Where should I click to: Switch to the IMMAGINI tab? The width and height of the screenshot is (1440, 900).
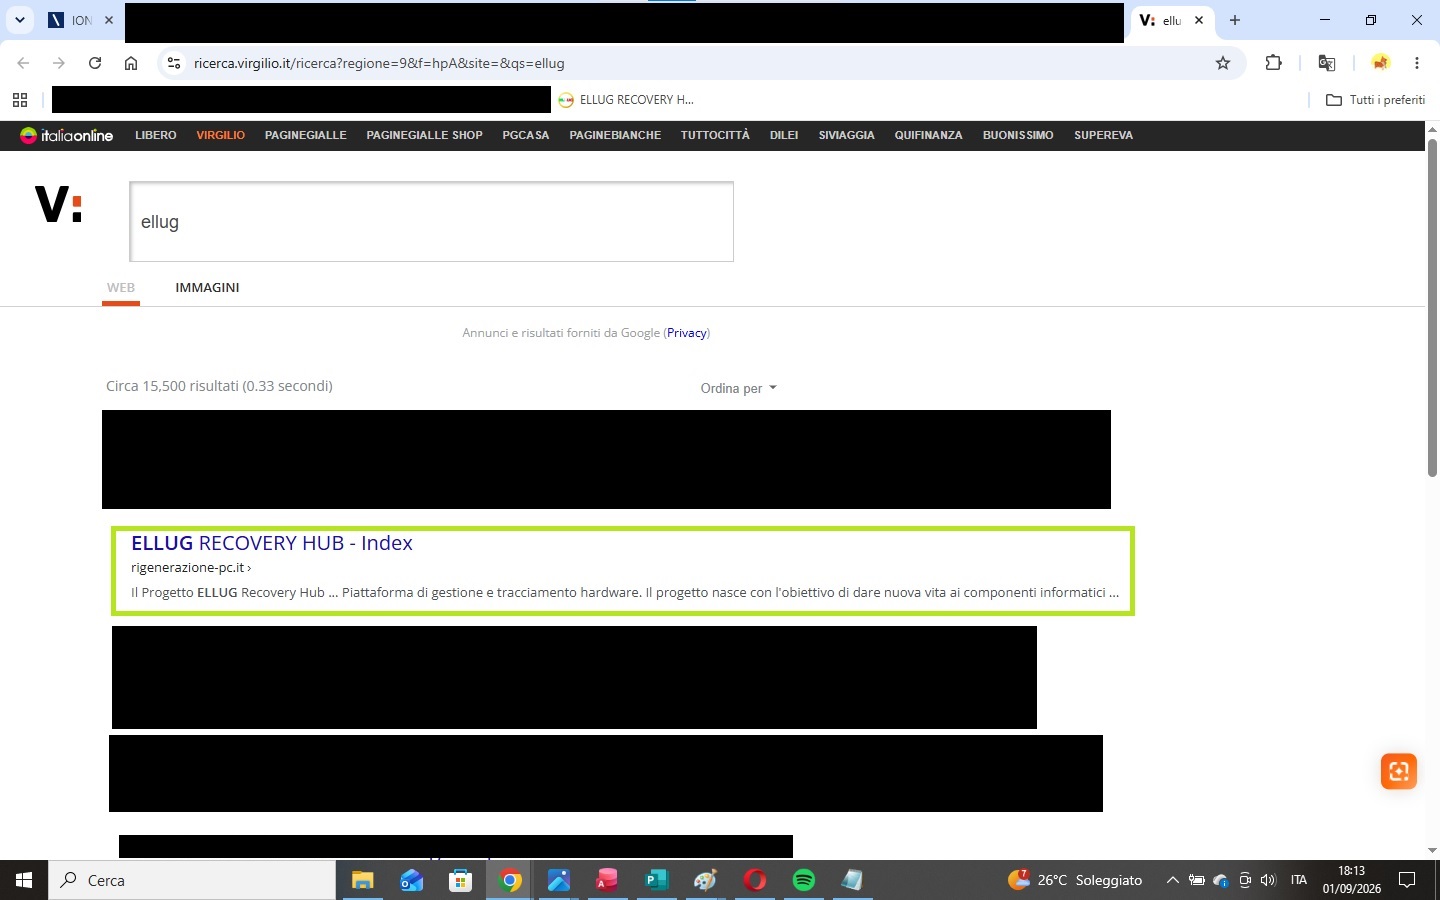coord(207,287)
